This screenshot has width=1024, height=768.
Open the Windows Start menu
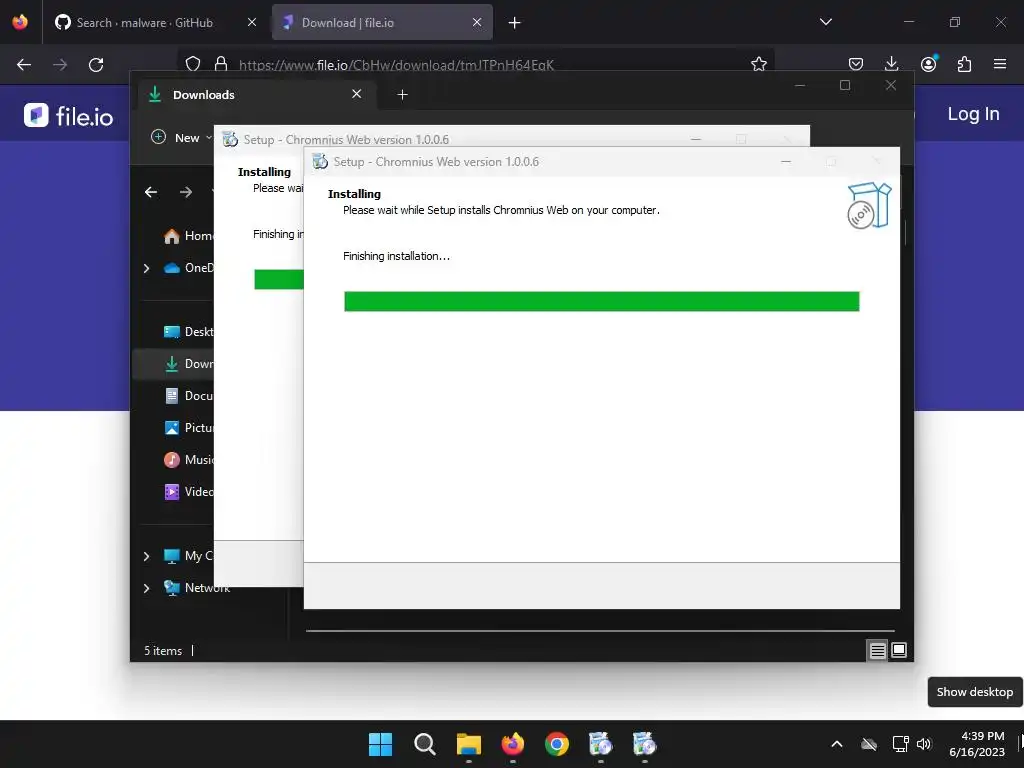[380, 744]
